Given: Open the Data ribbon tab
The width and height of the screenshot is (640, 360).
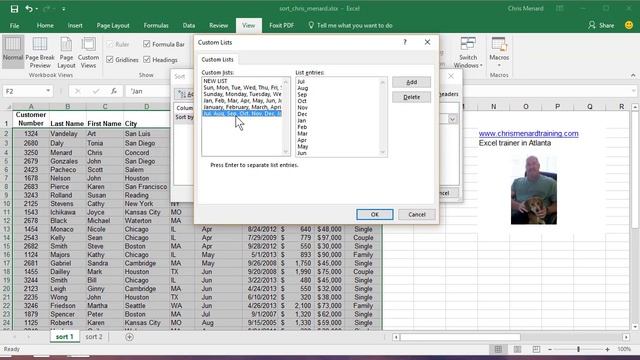Looking at the screenshot, I should click(x=189, y=25).
